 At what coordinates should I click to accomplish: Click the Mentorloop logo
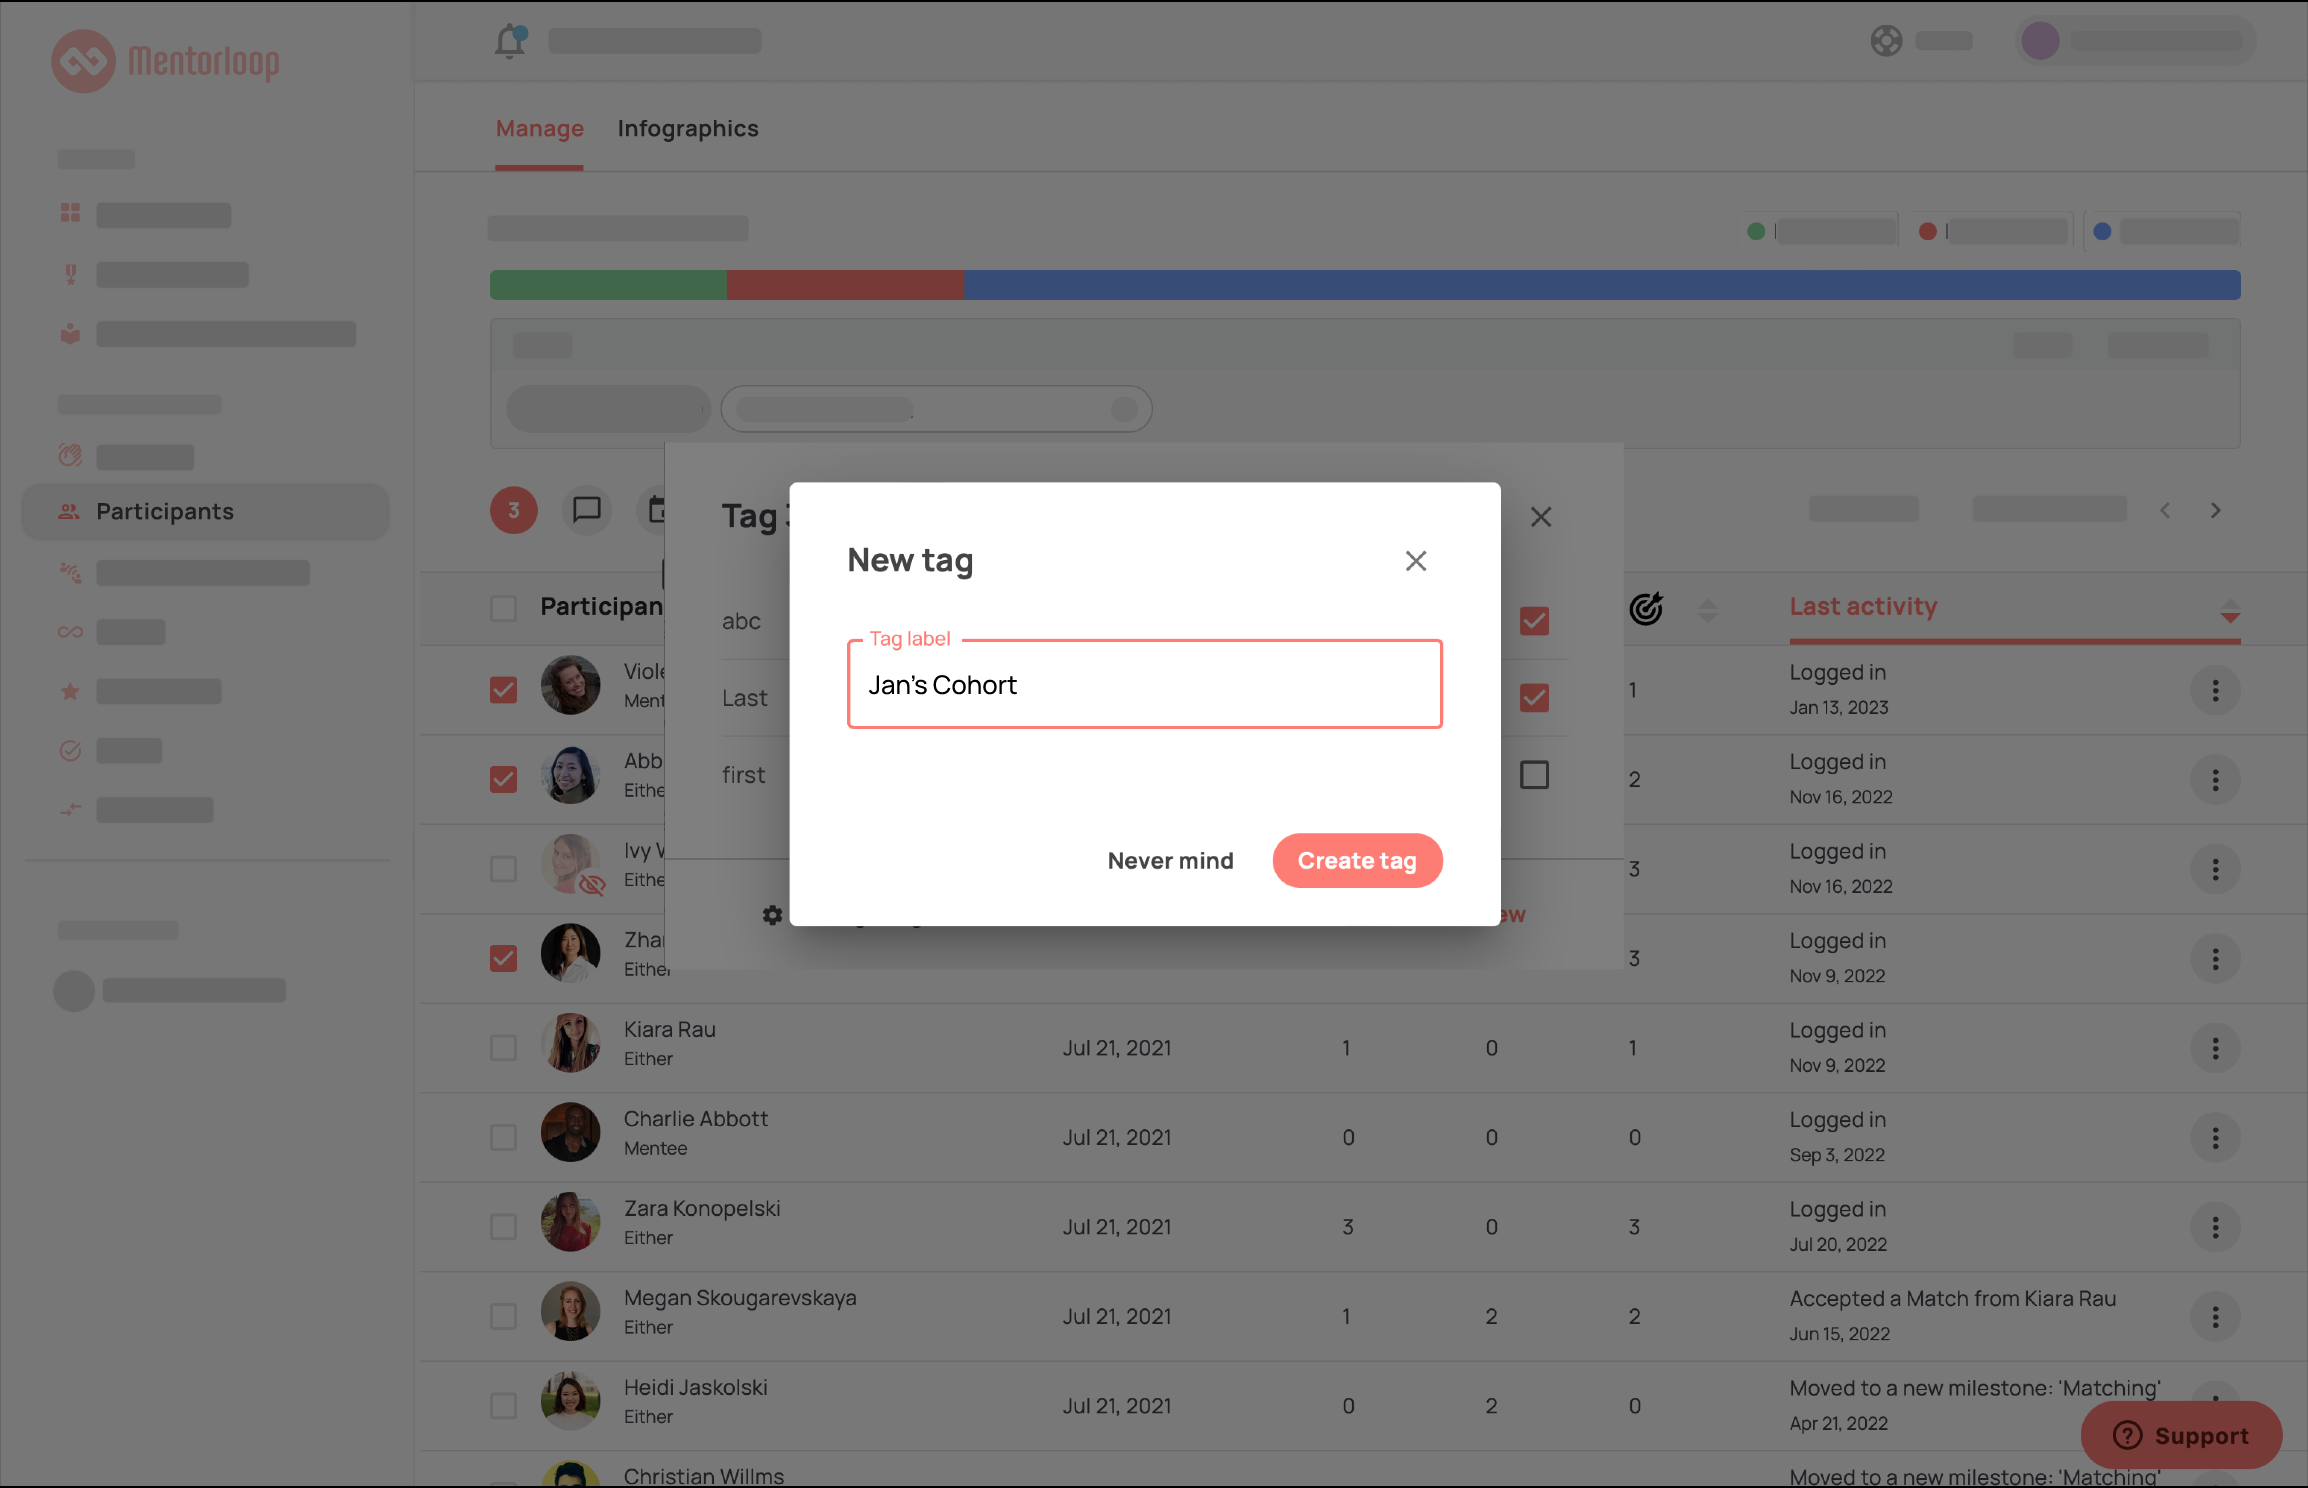pyautogui.click(x=165, y=61)
